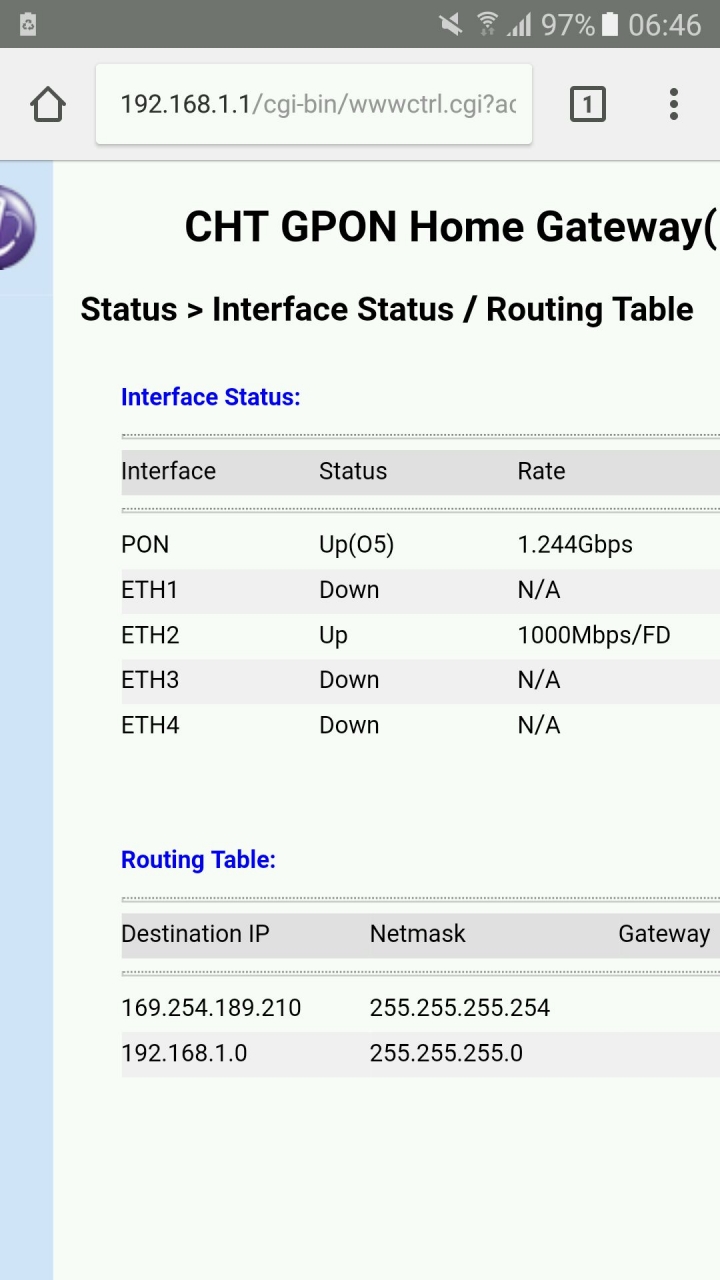The height and width of the screenshot is (1280, 720).
Task: Tap the battery indicator in status bar
Action: point(610,24)
